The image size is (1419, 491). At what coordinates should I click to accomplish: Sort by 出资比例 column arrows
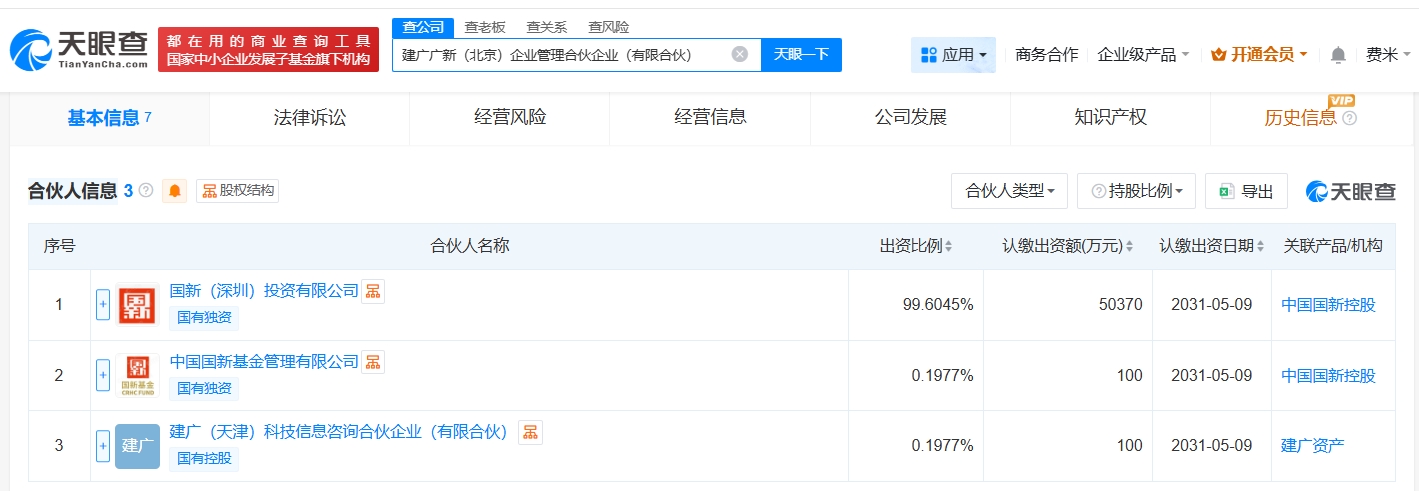pyautogui.click(x=948, y=246)
